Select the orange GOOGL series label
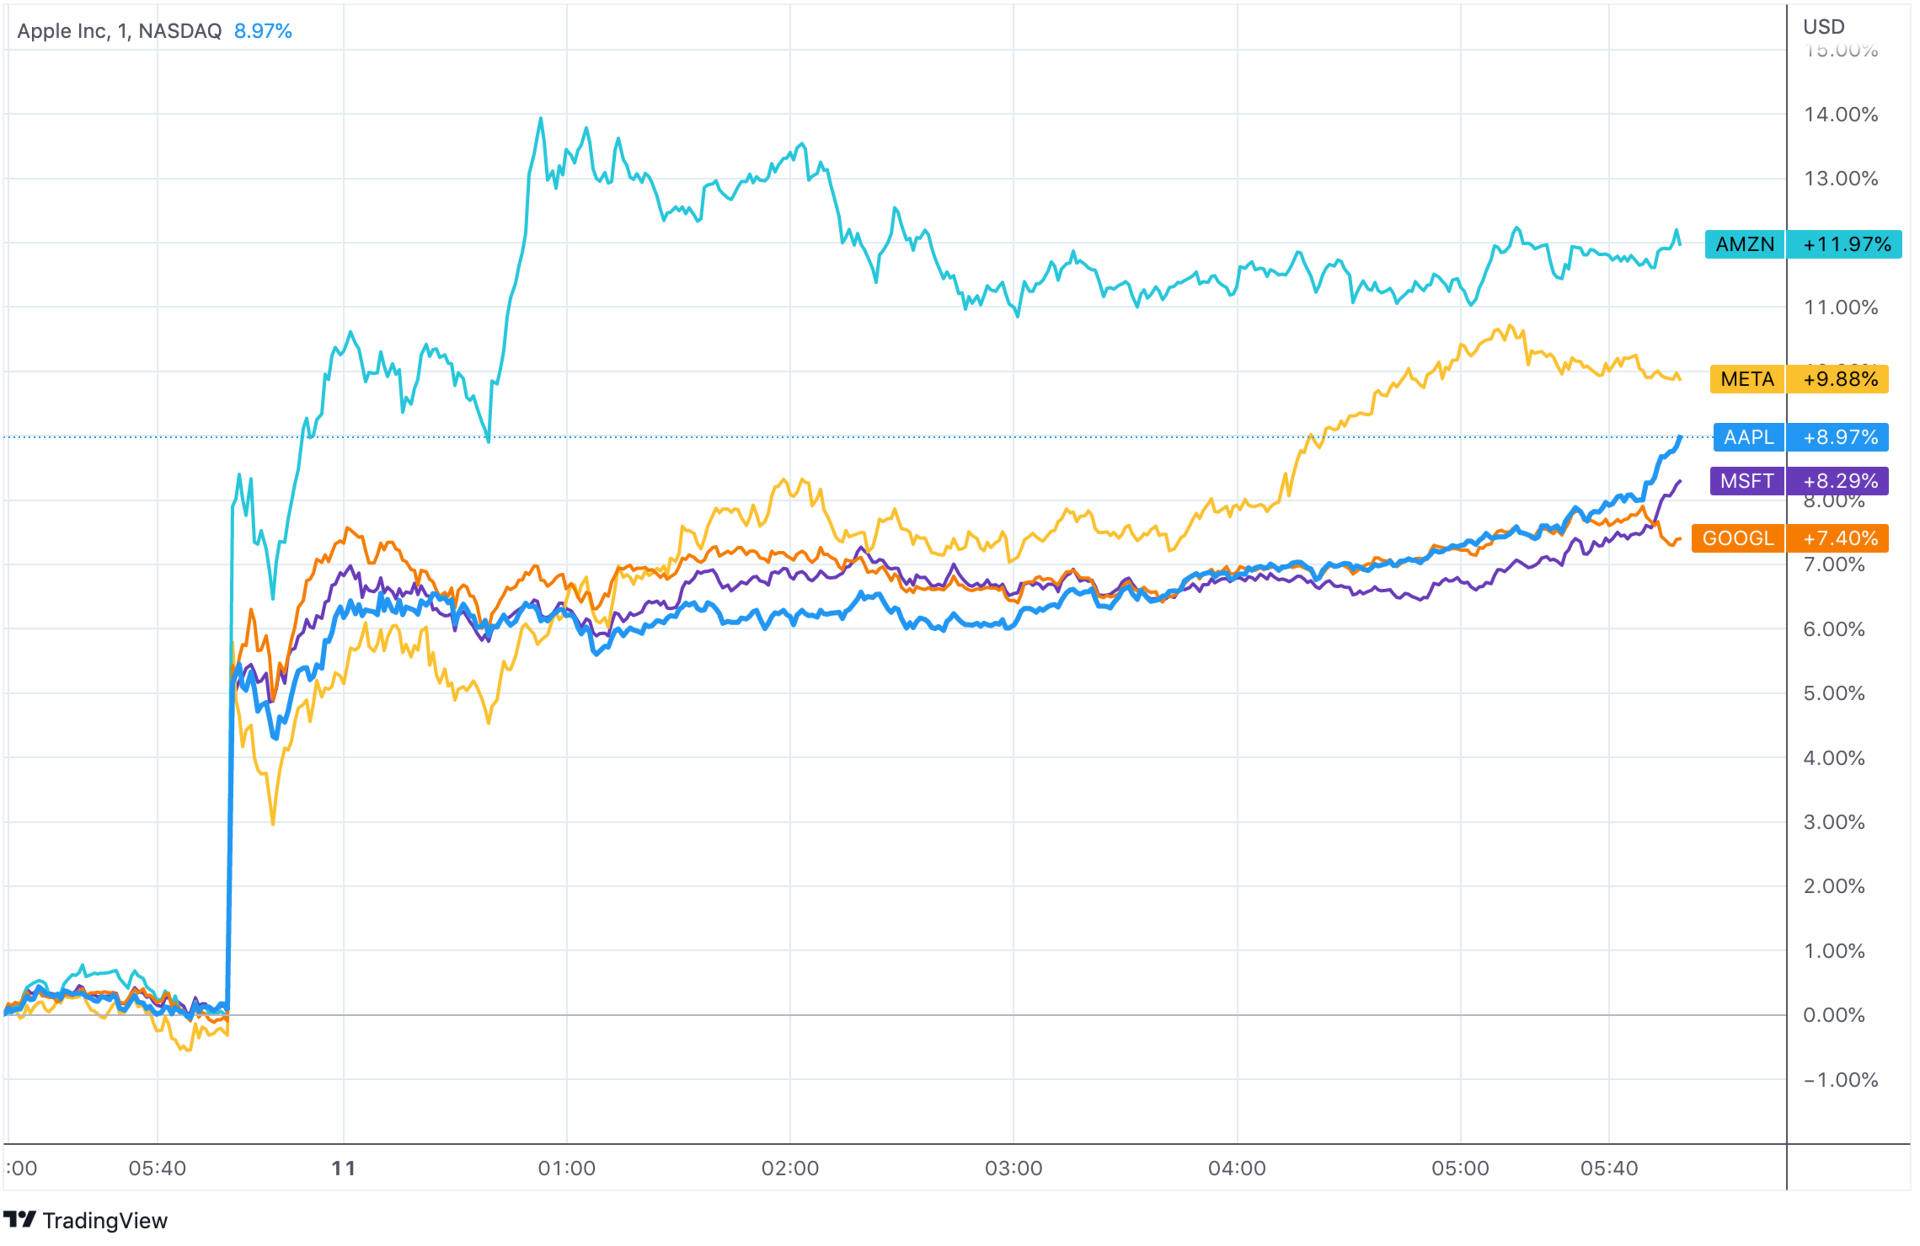Image resolution: width=1920 pixels, height=1246 pixels. click(1738, 538)
